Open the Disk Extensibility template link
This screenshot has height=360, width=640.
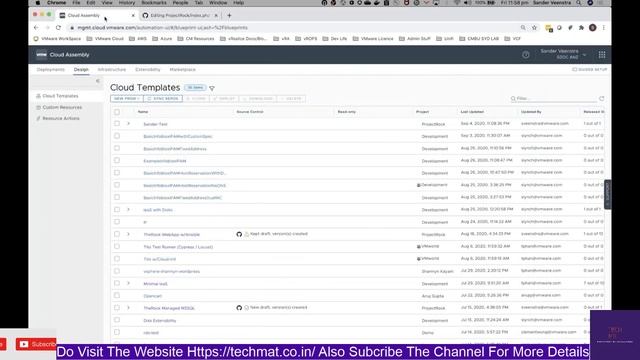pyautogui.click(x=160, y=321)
